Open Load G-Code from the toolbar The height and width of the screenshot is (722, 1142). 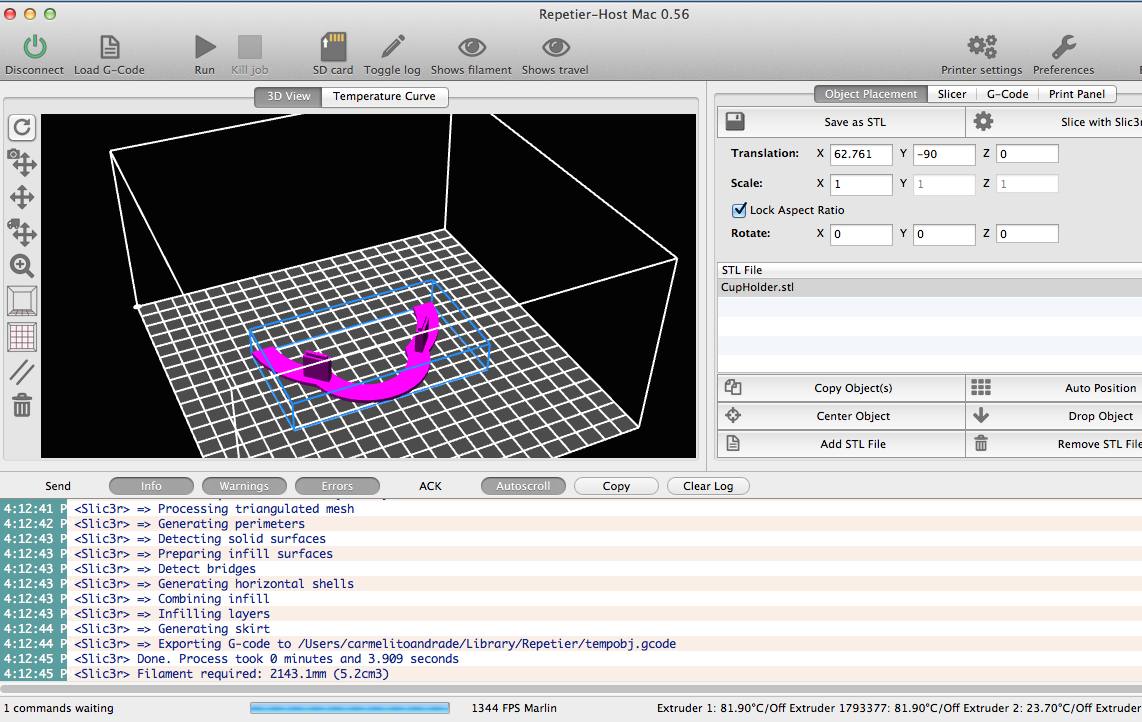109,55
